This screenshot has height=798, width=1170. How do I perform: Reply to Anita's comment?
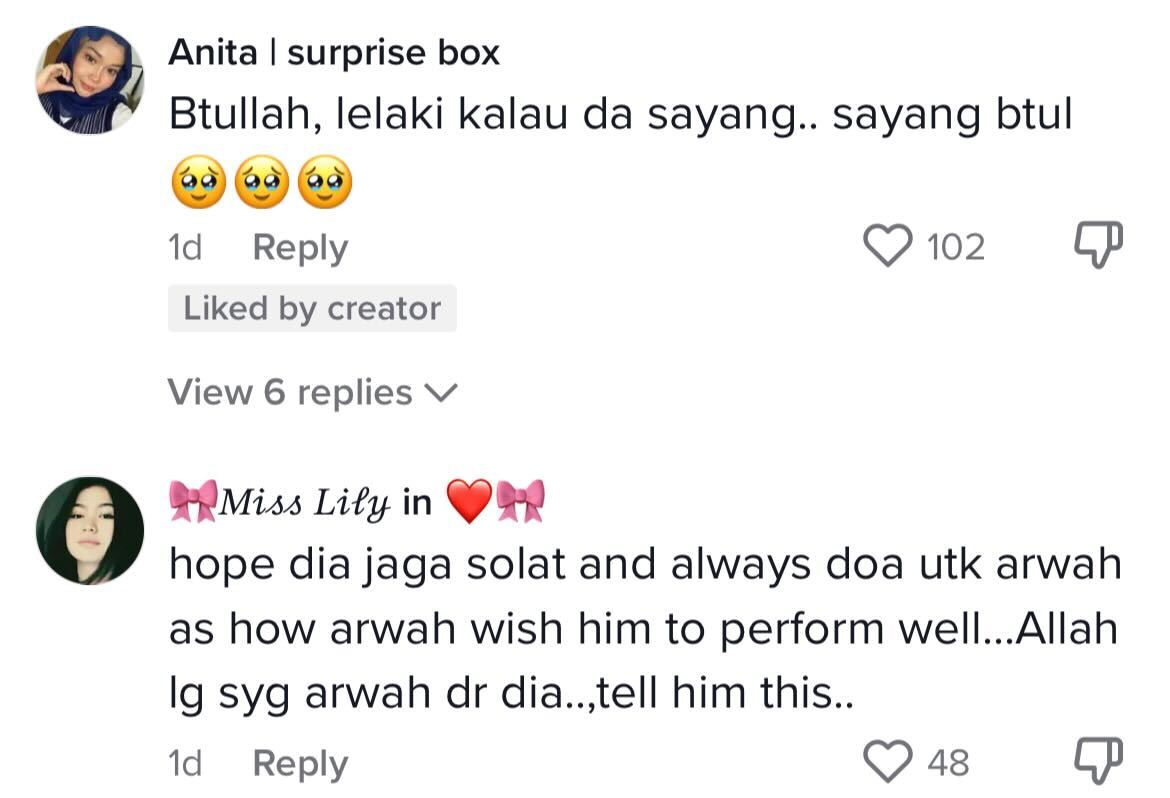pyautogui.click(x=300, y=247)
